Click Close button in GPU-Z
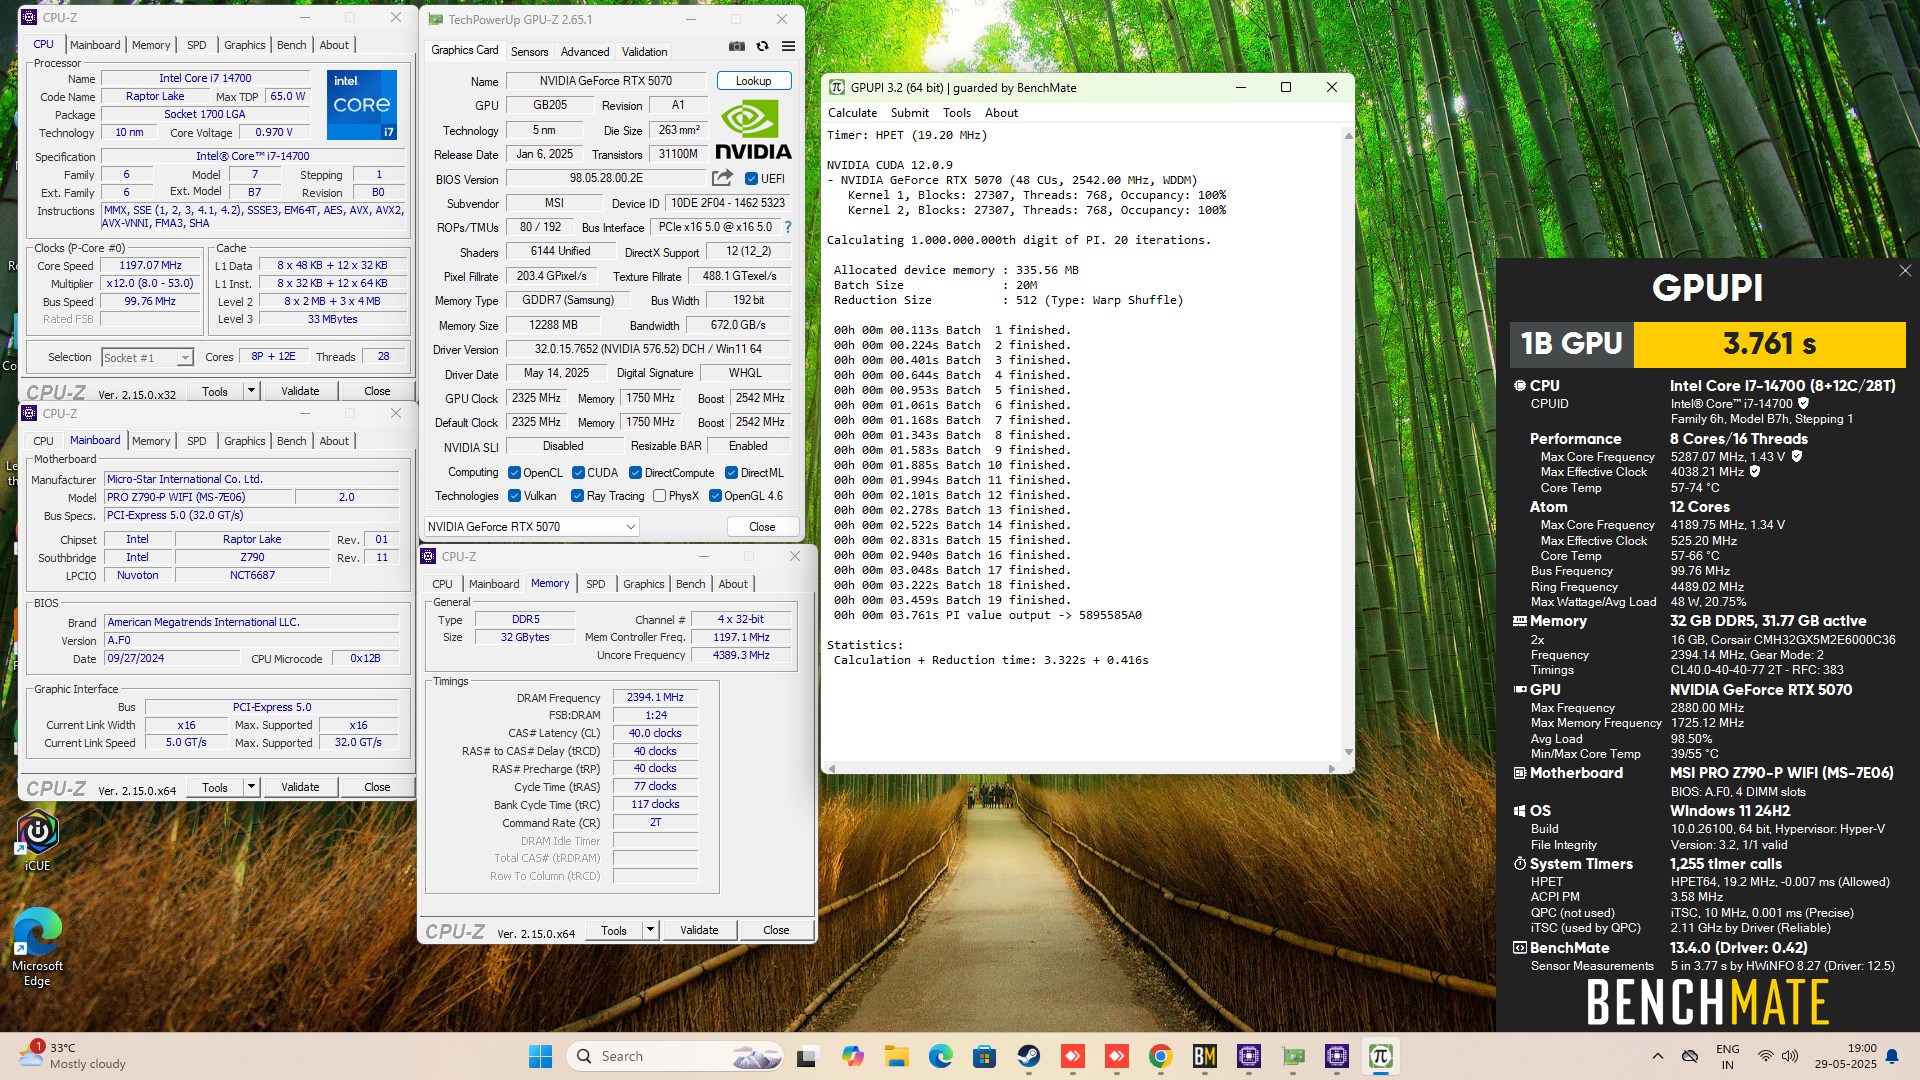The height and width of the screenshot is (1080, 1920). tap(762, 527)
